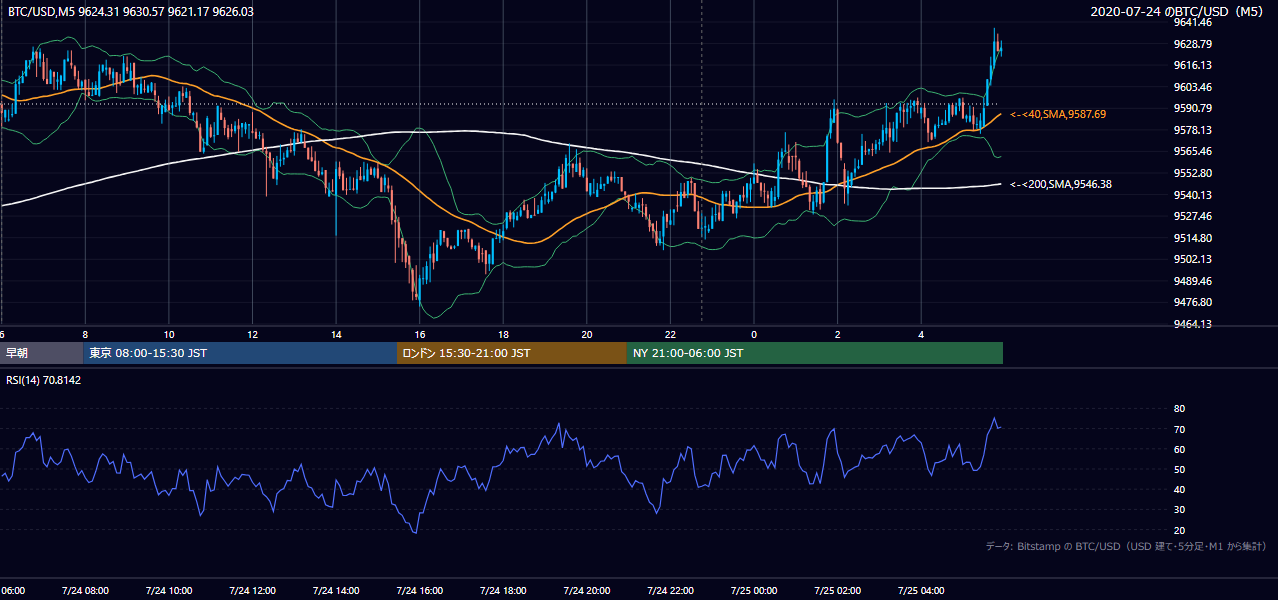1278x600 pixels.
Task: Click the bottom time label 7/24 10:00
Action: 168,591
